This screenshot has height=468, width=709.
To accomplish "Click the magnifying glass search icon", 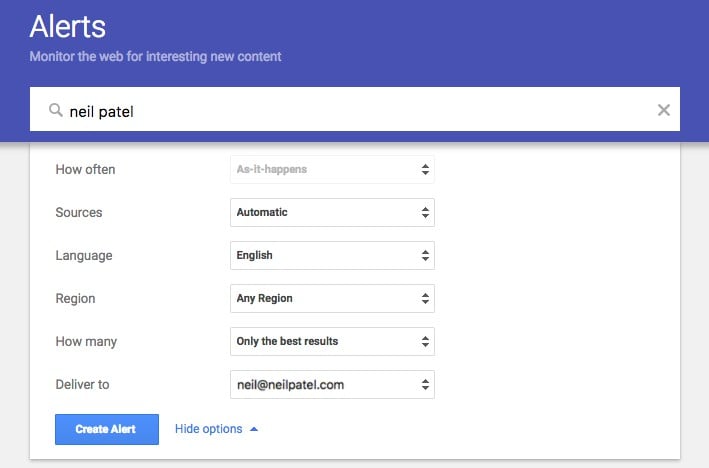I will 56,110.
